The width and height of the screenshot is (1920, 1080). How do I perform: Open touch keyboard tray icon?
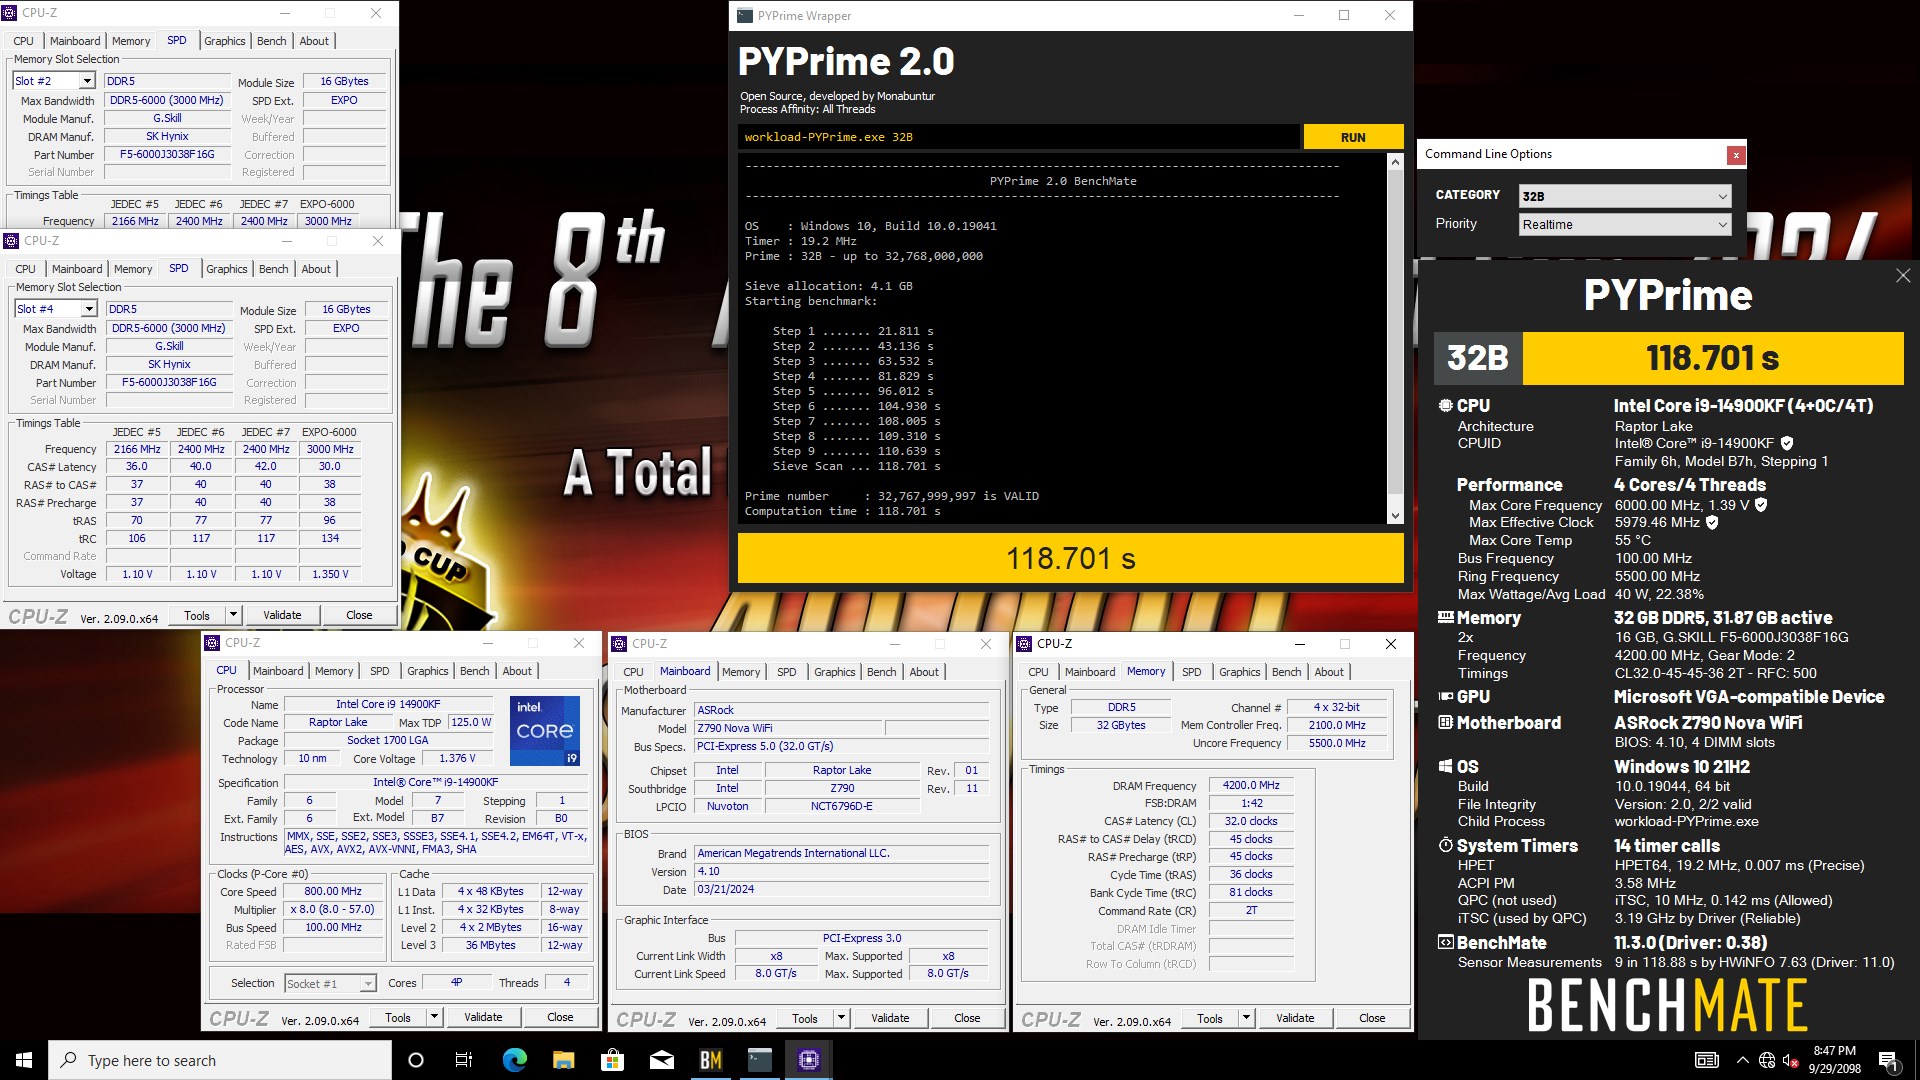tap(1707, 1060)
